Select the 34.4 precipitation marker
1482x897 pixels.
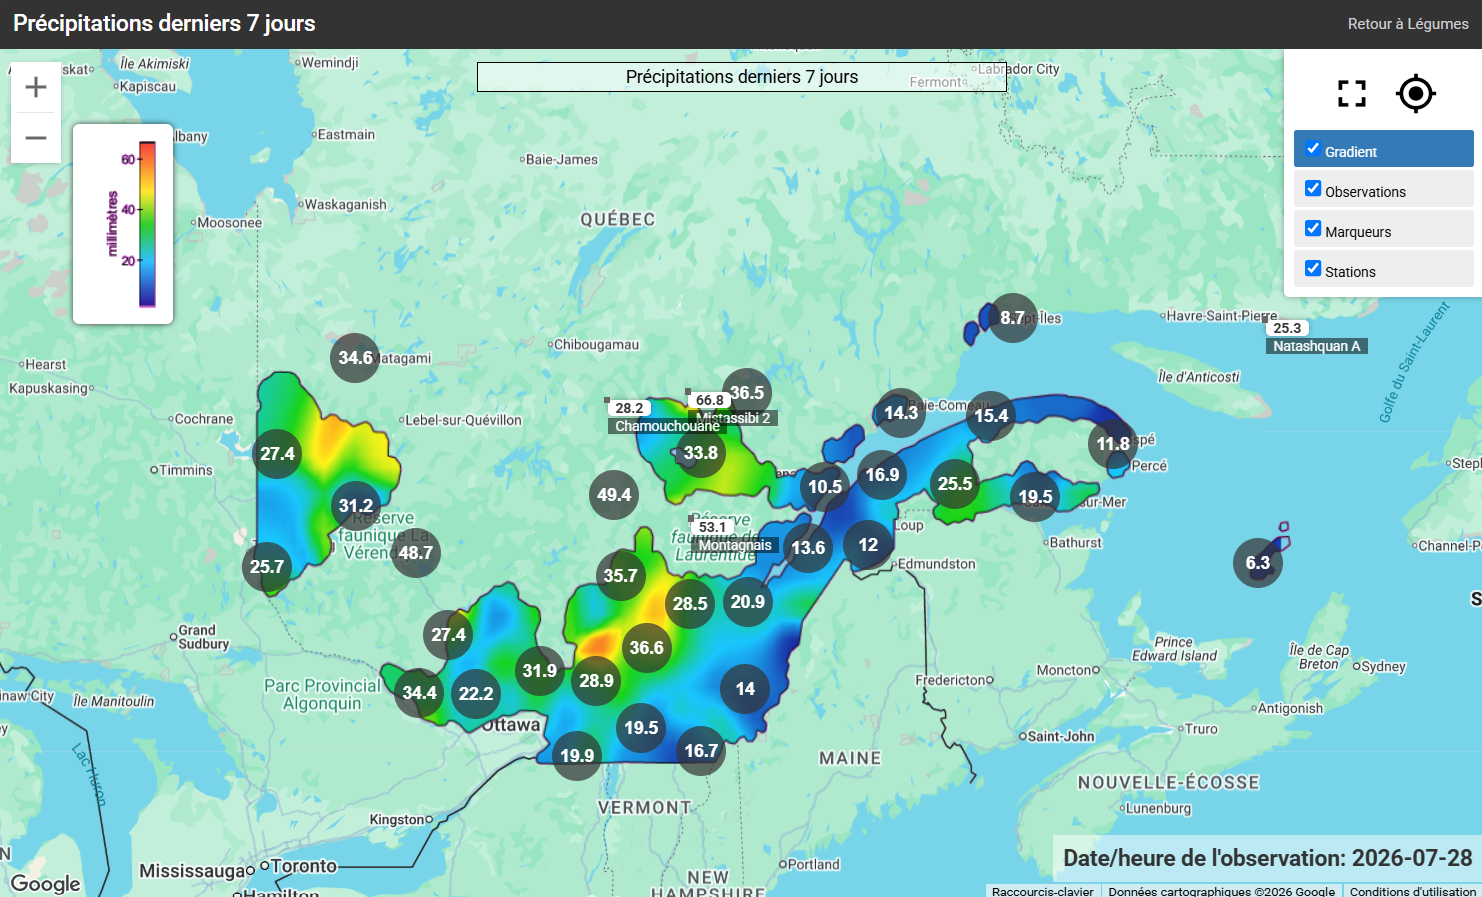(419, 693)
